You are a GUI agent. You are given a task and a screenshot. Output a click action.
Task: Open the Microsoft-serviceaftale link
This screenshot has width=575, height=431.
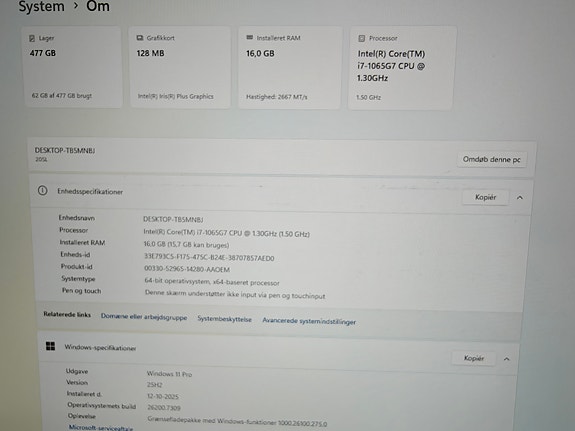[101, 427]
